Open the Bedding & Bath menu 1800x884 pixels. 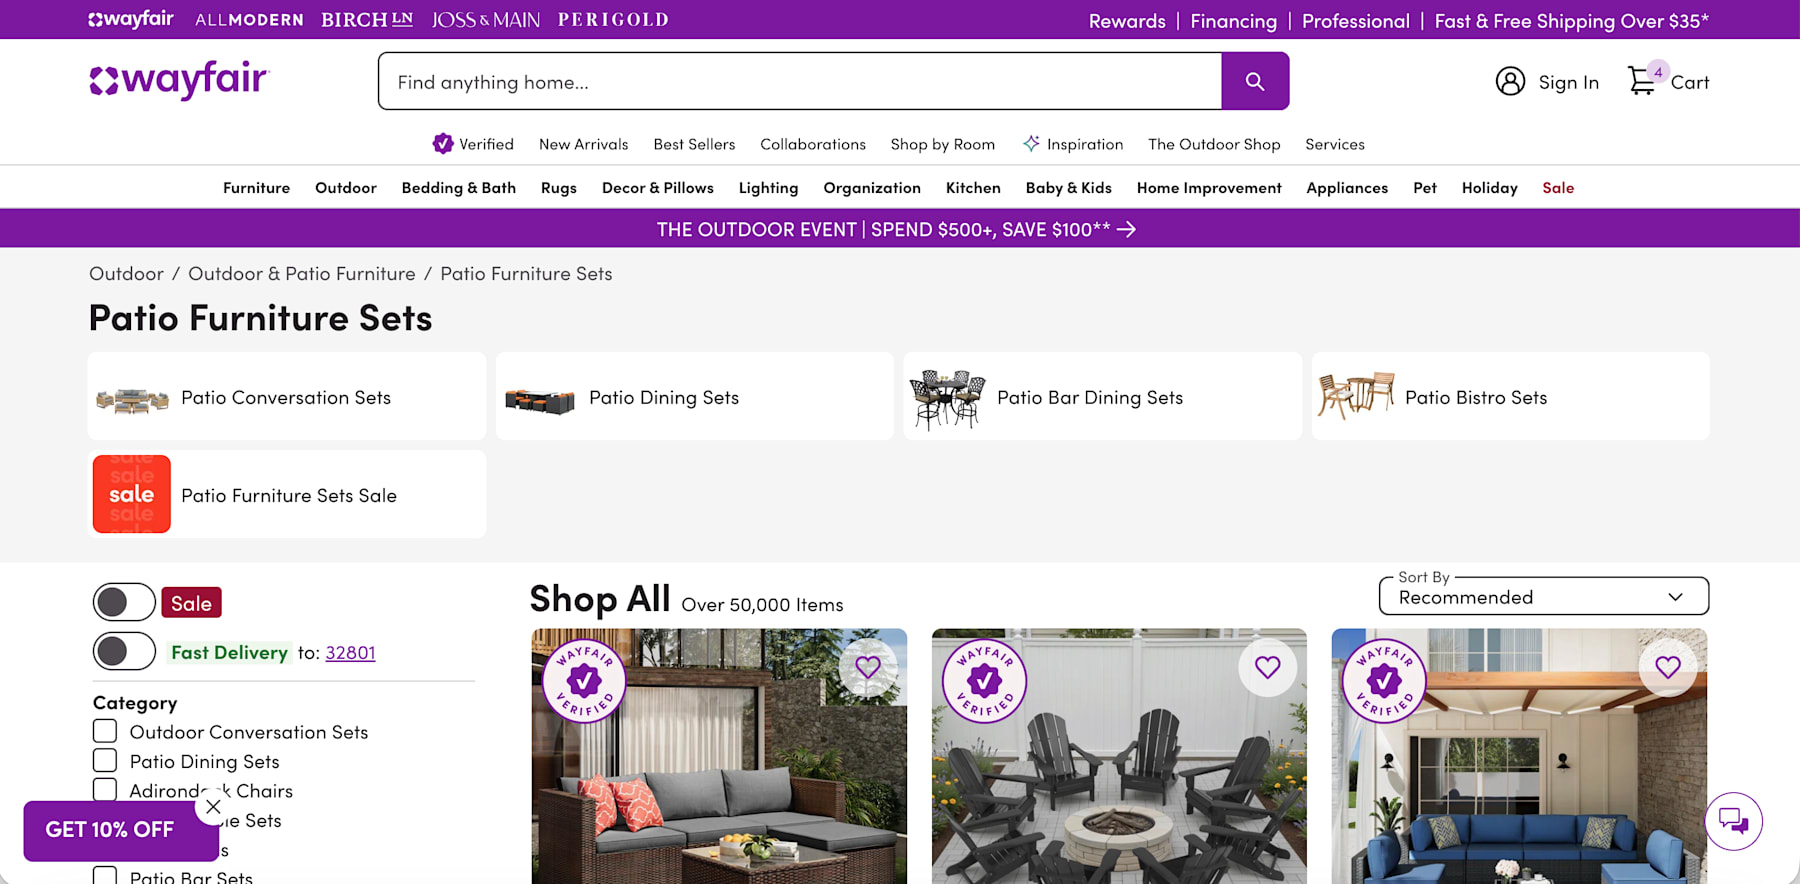[459, 188]
